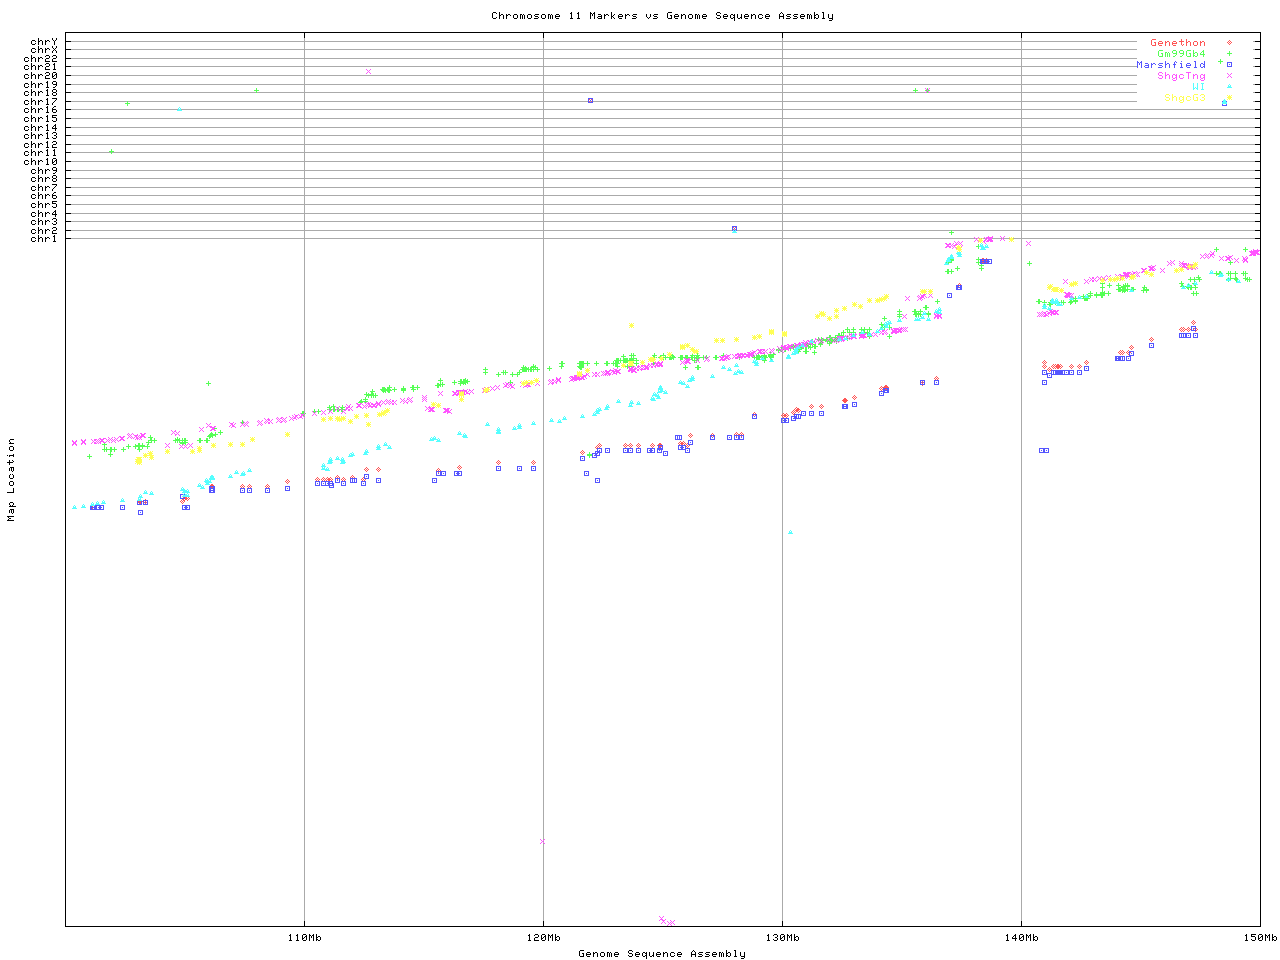Click the 'Map Location' vertical axis title
The width and height of the screenshot is (1280, 960).
click(x=12, y=480)
